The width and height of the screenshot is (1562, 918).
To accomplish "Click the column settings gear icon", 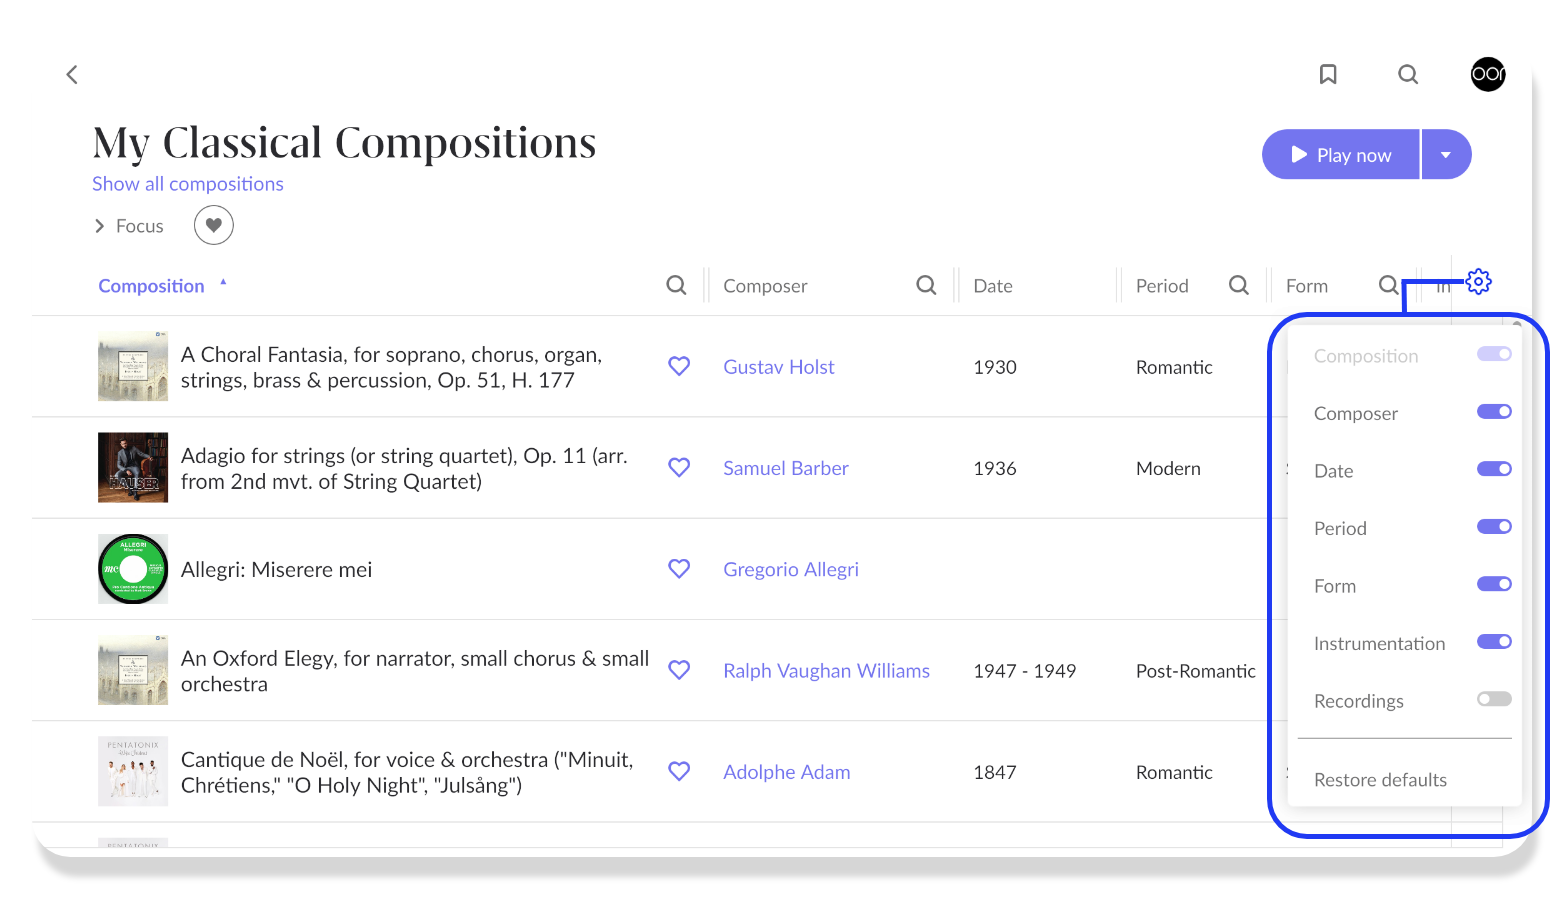I will (x=1479, y=281).
